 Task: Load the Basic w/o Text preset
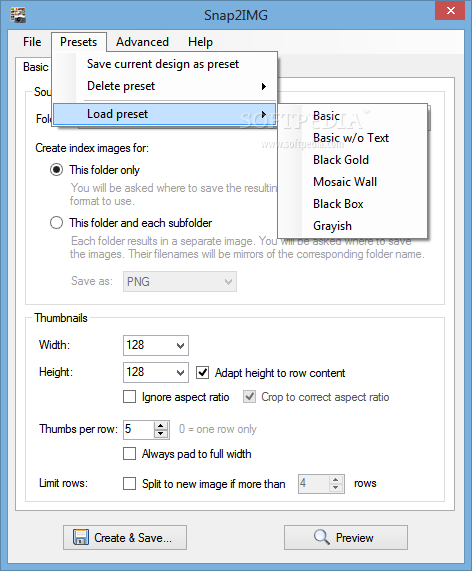tap(352, 138)
